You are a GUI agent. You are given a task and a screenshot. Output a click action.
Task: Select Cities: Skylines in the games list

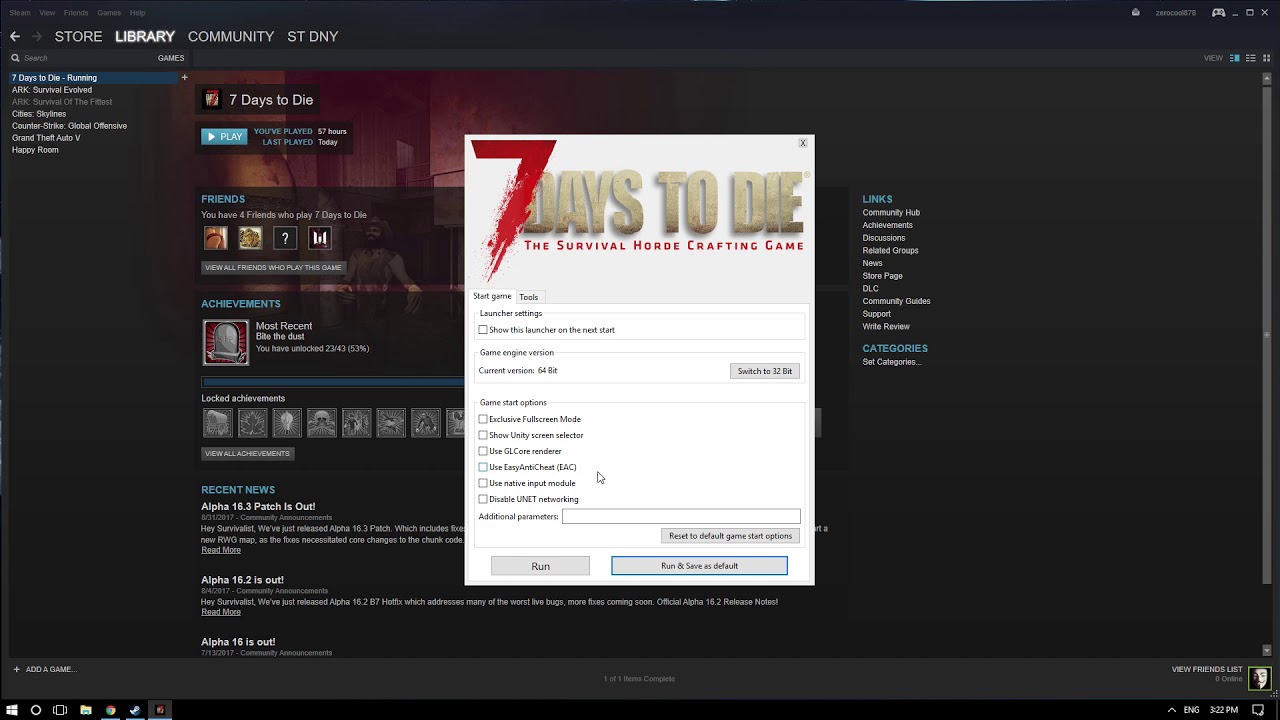(x=39, y=114)
